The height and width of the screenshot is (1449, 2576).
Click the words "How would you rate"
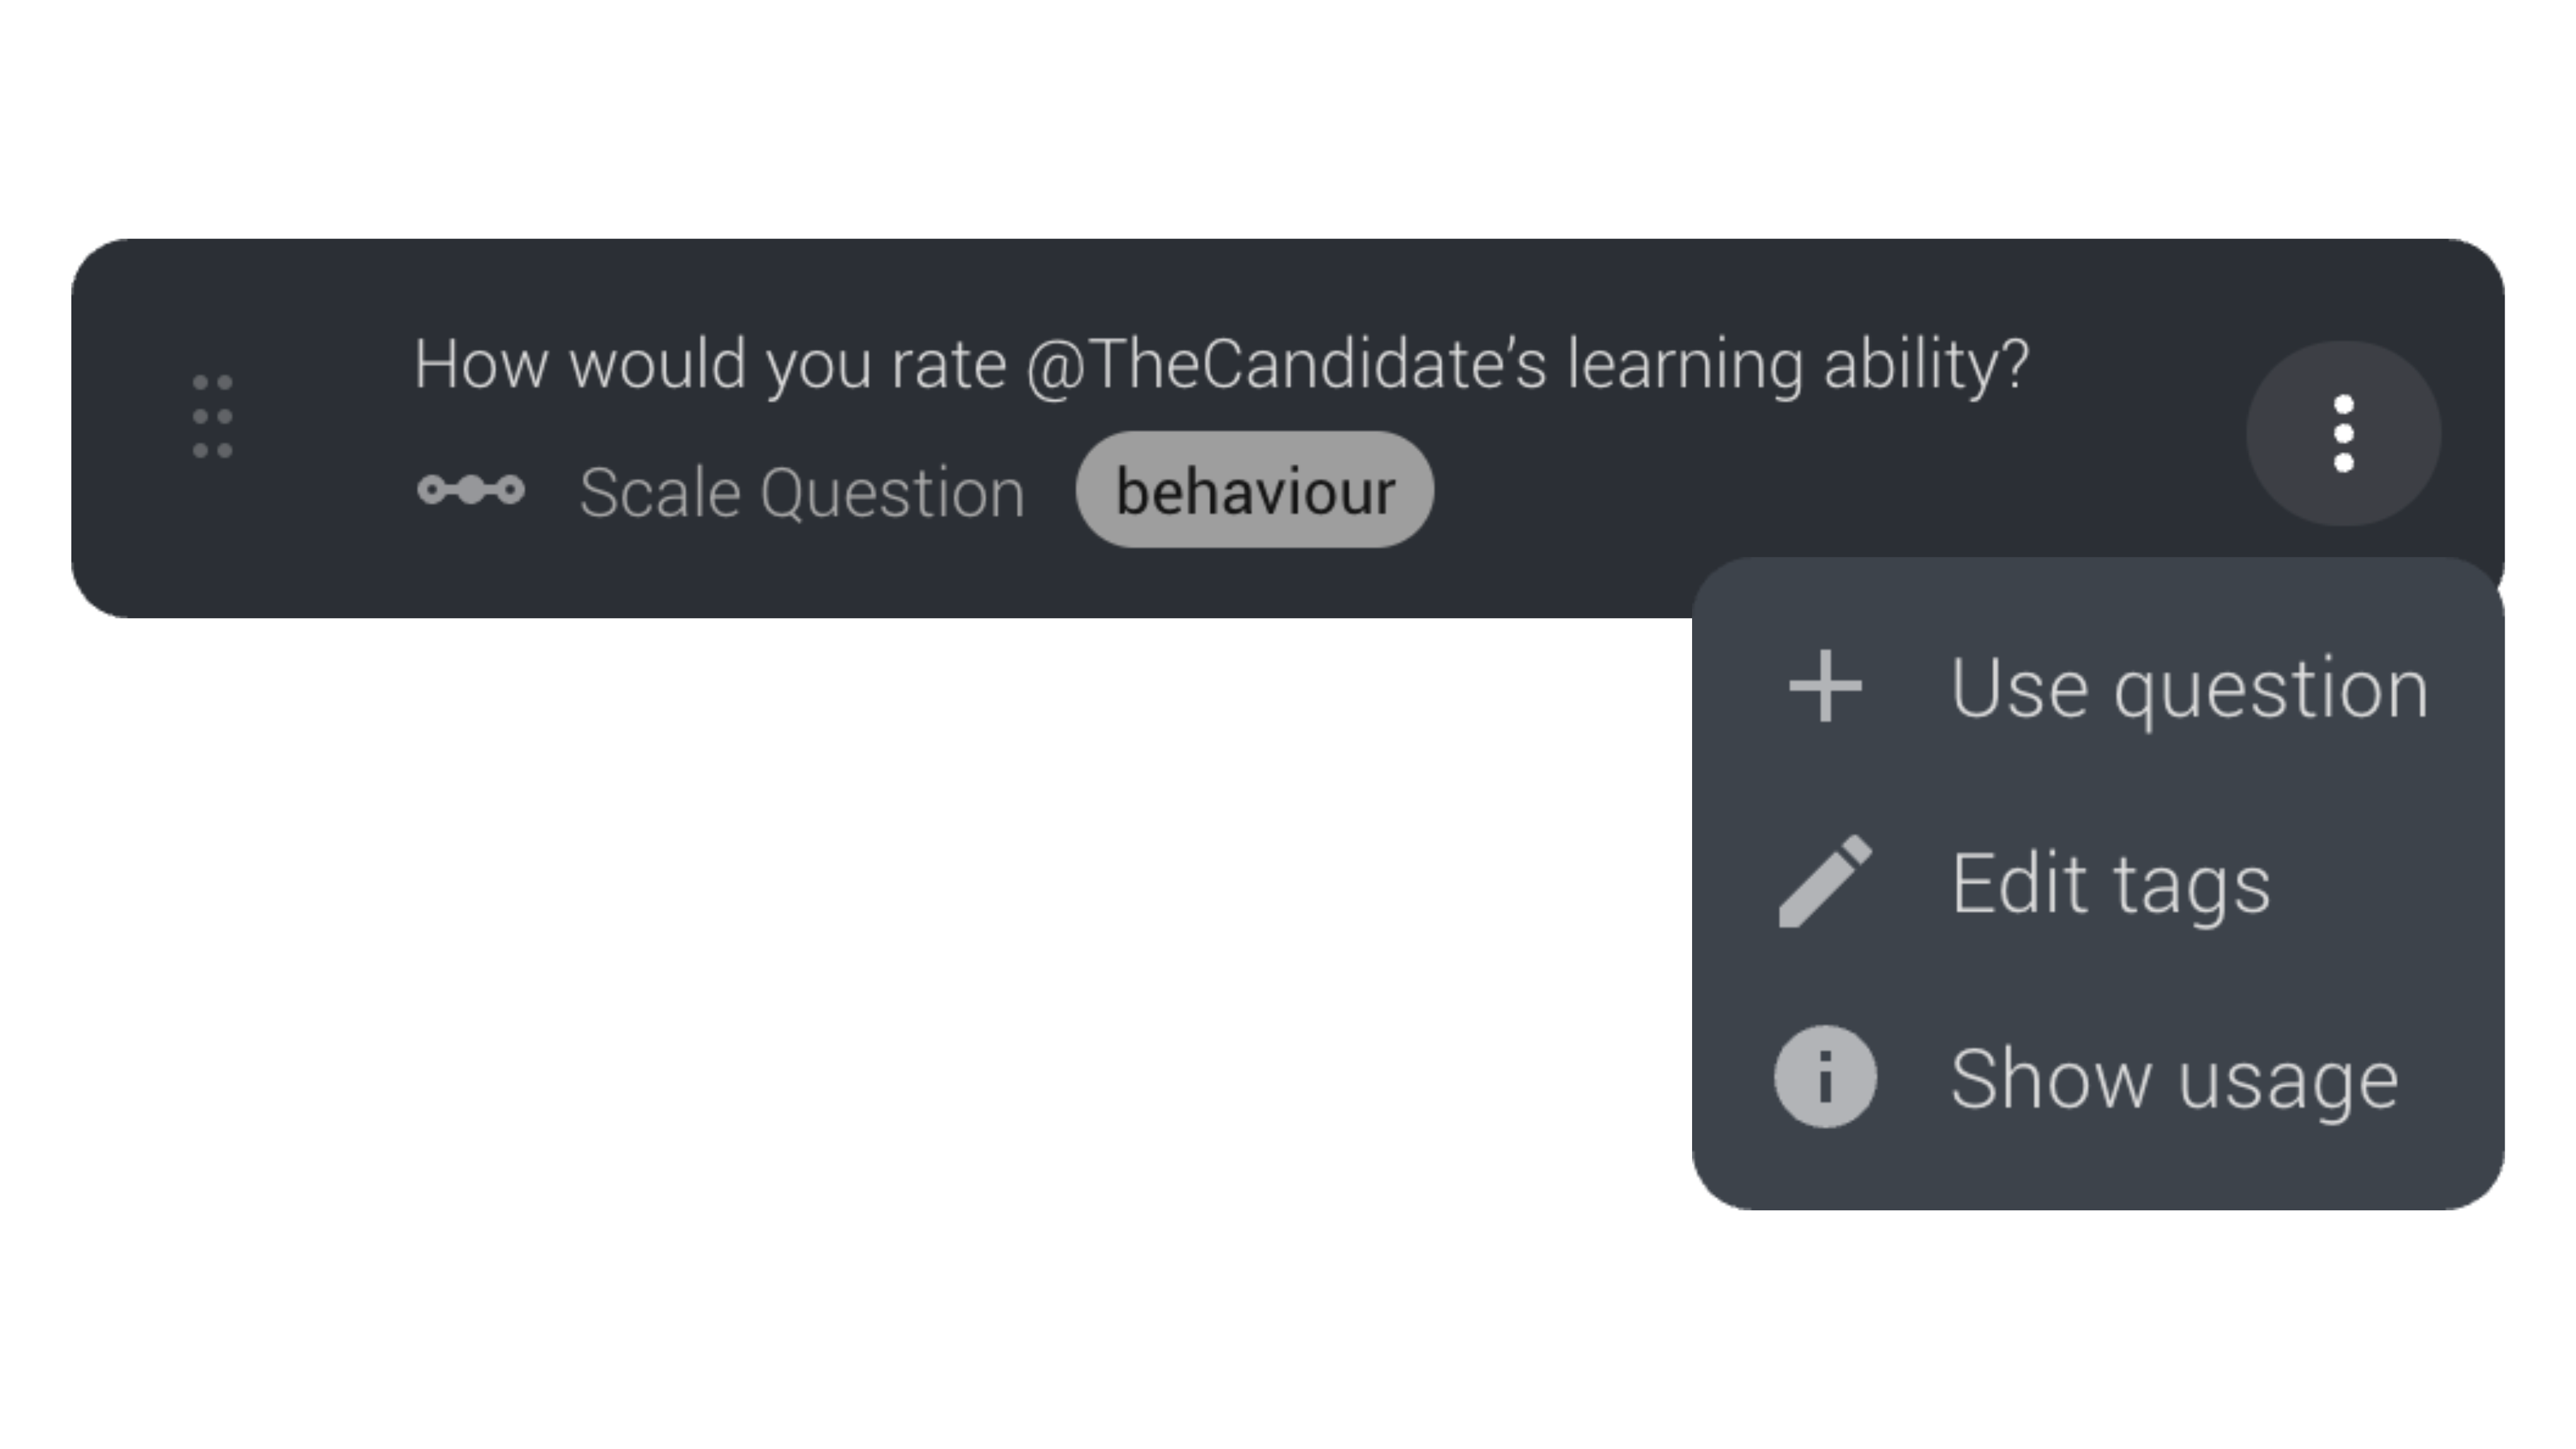[x=709, y=364]
